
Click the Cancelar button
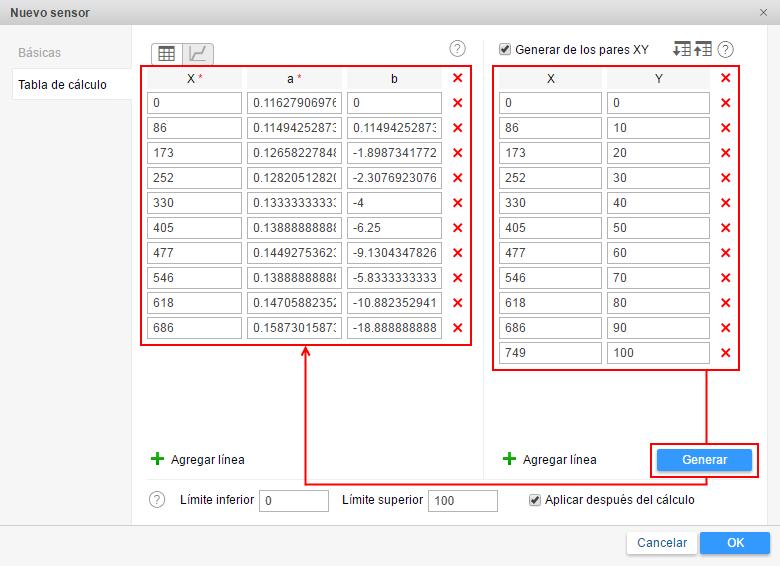[x=662, y=543]
